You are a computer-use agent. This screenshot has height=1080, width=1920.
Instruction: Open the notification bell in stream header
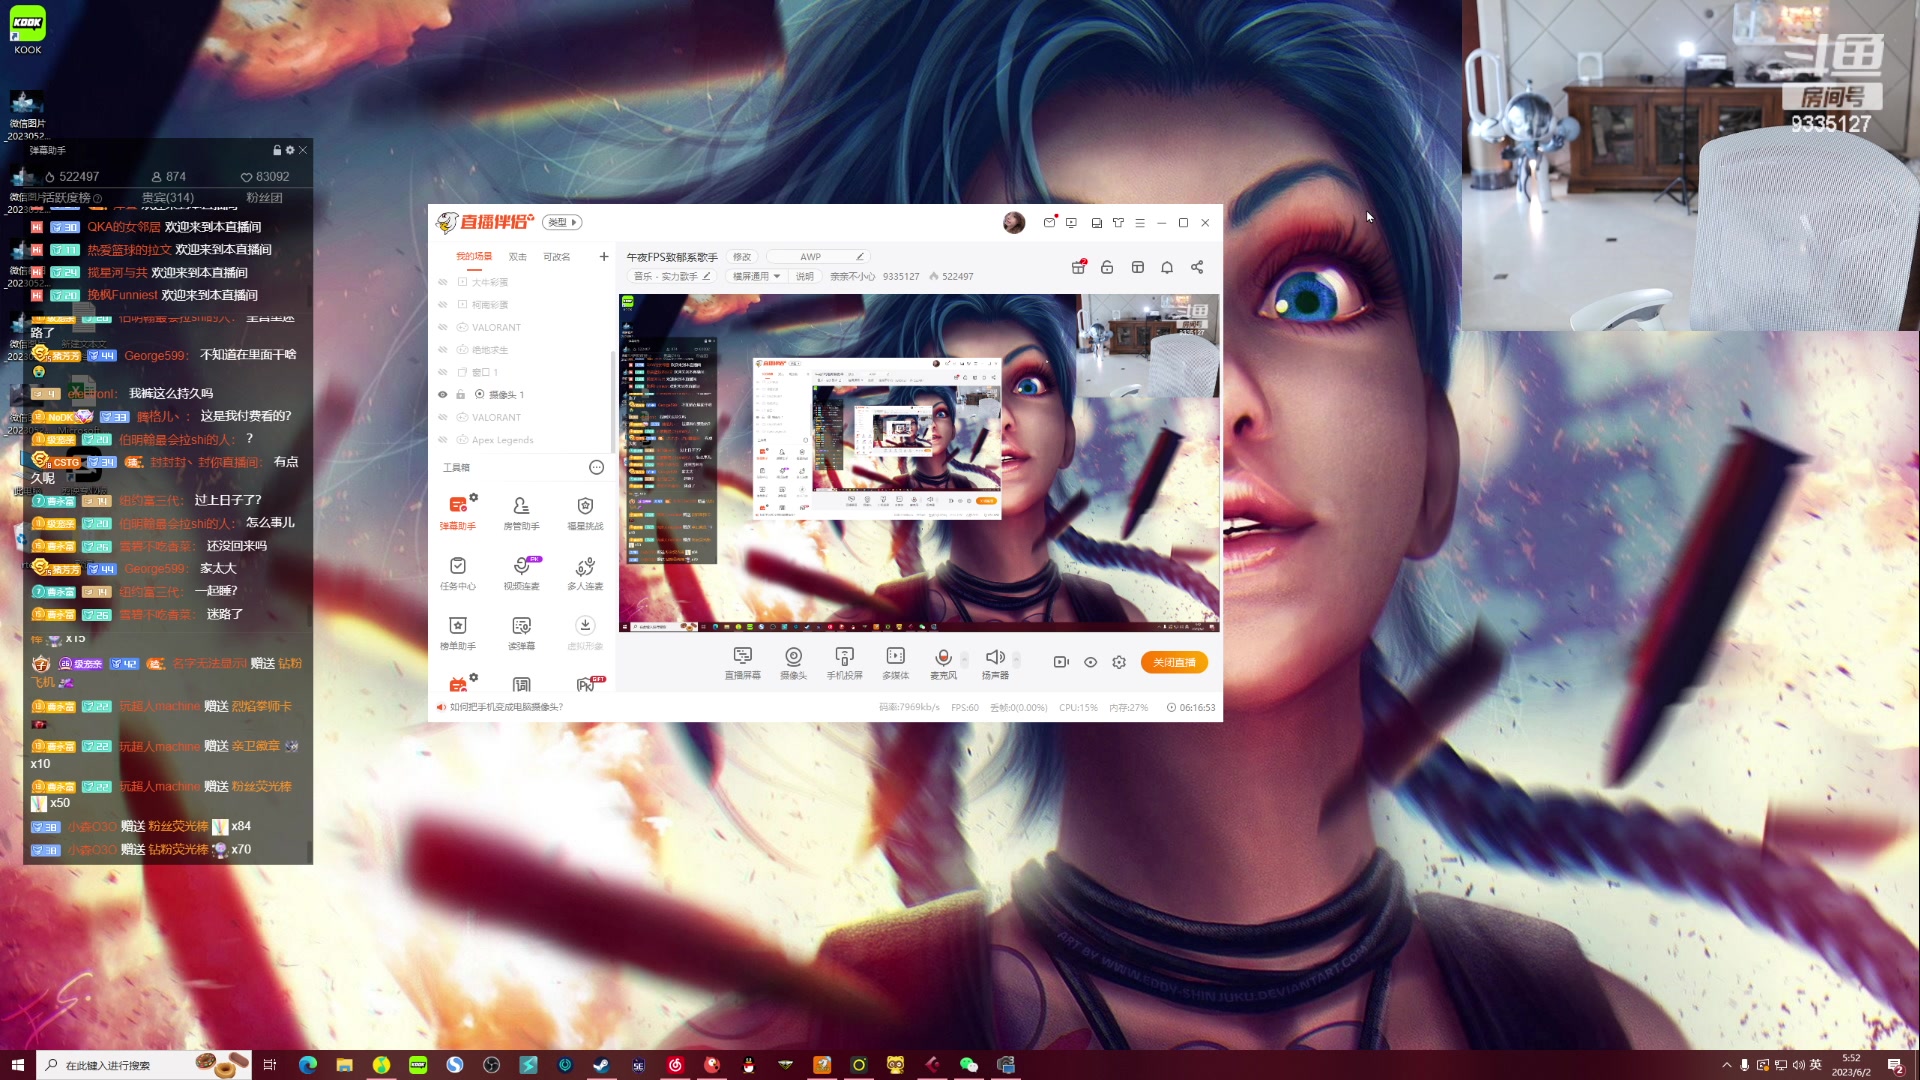1167,267
